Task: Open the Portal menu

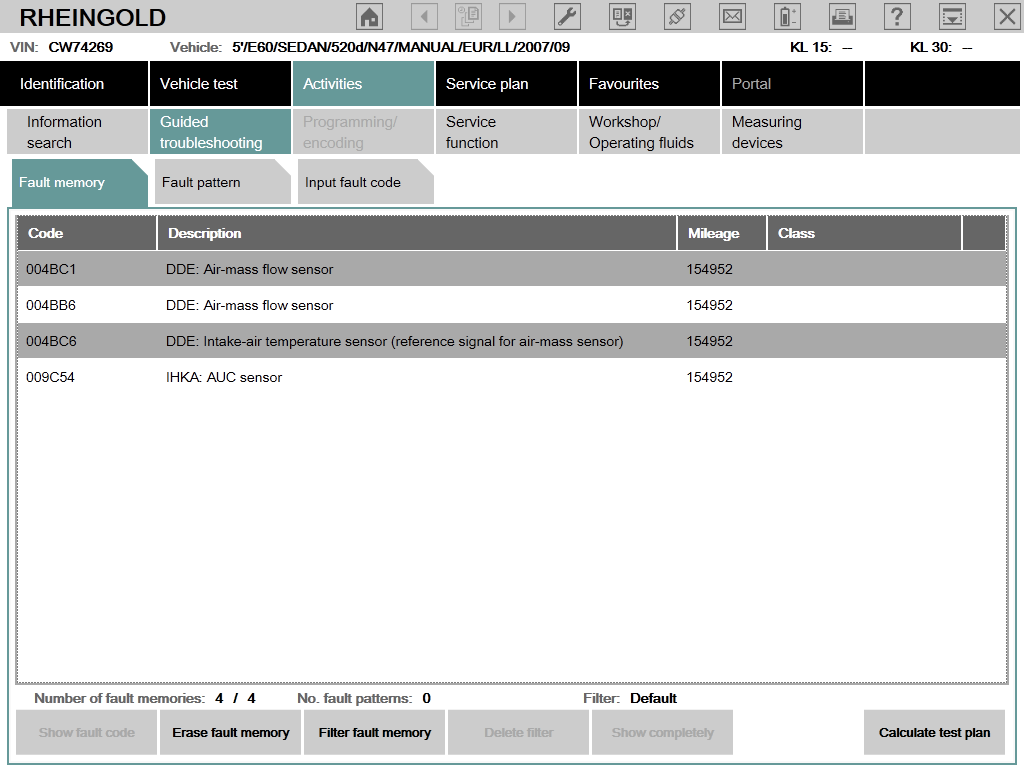Action: 792,84
